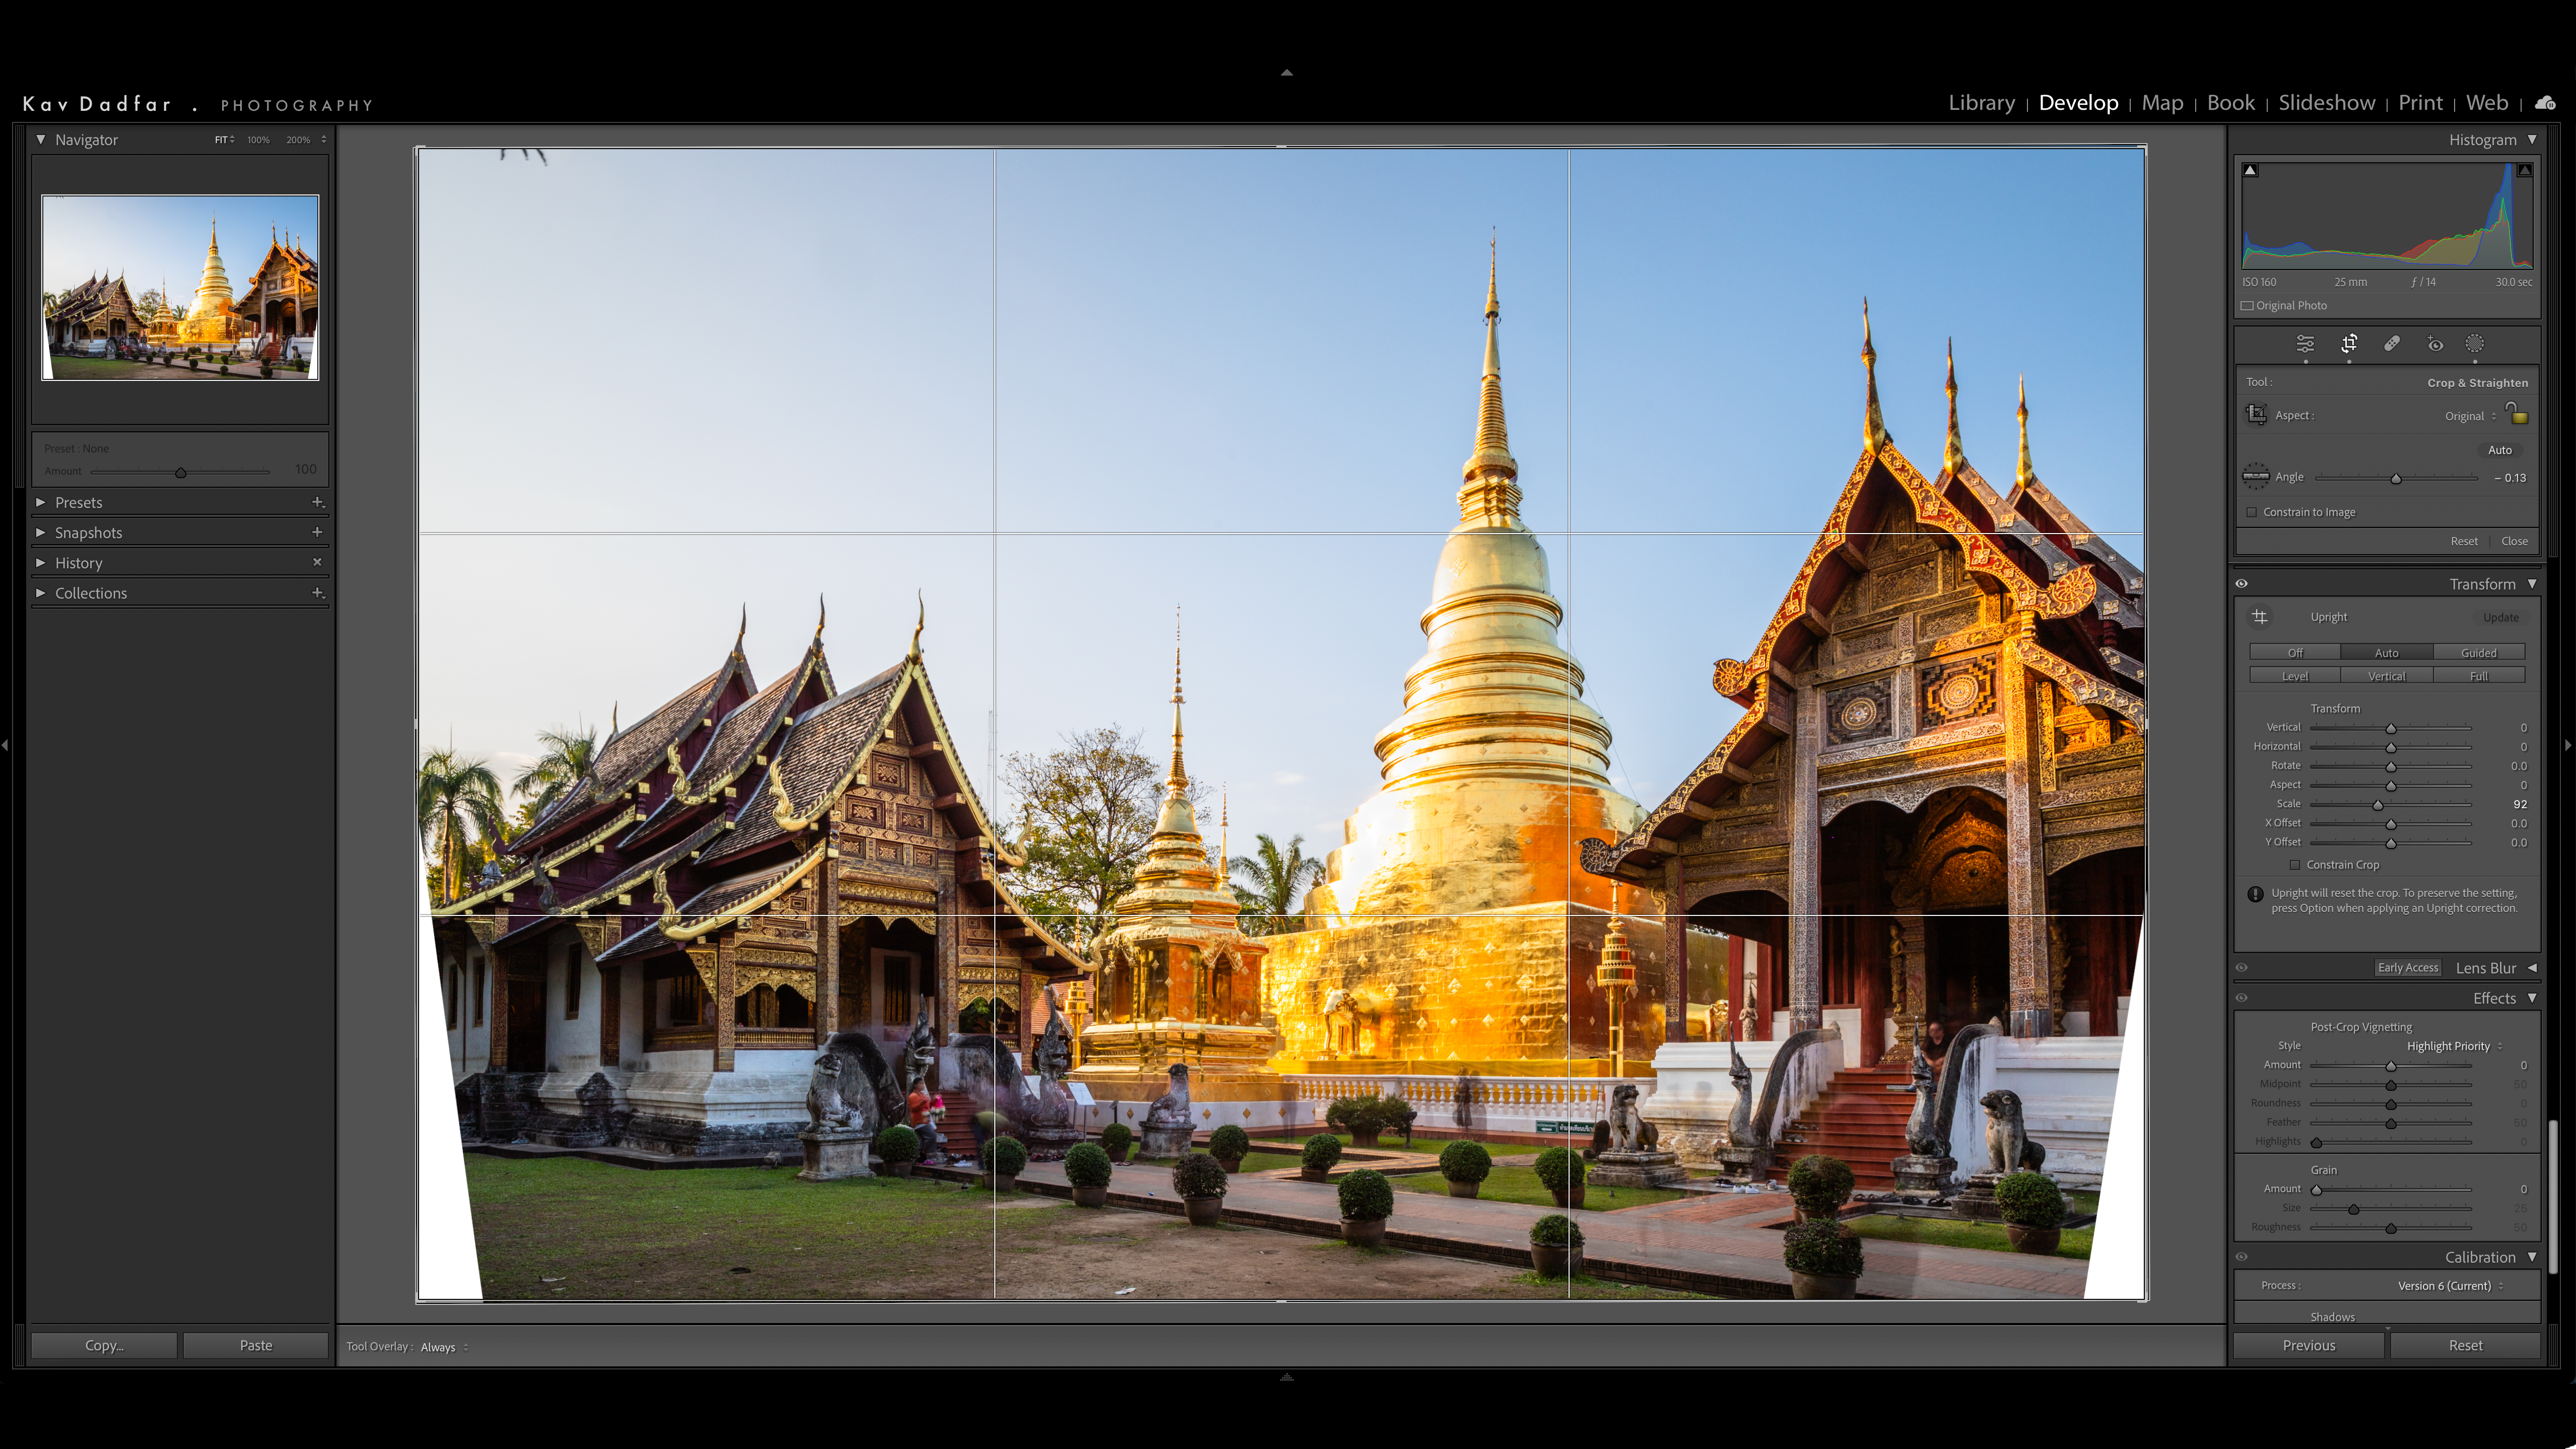Collapse the Histogram panel
Screen dimensions: 2576x1449
[2532, 140]
